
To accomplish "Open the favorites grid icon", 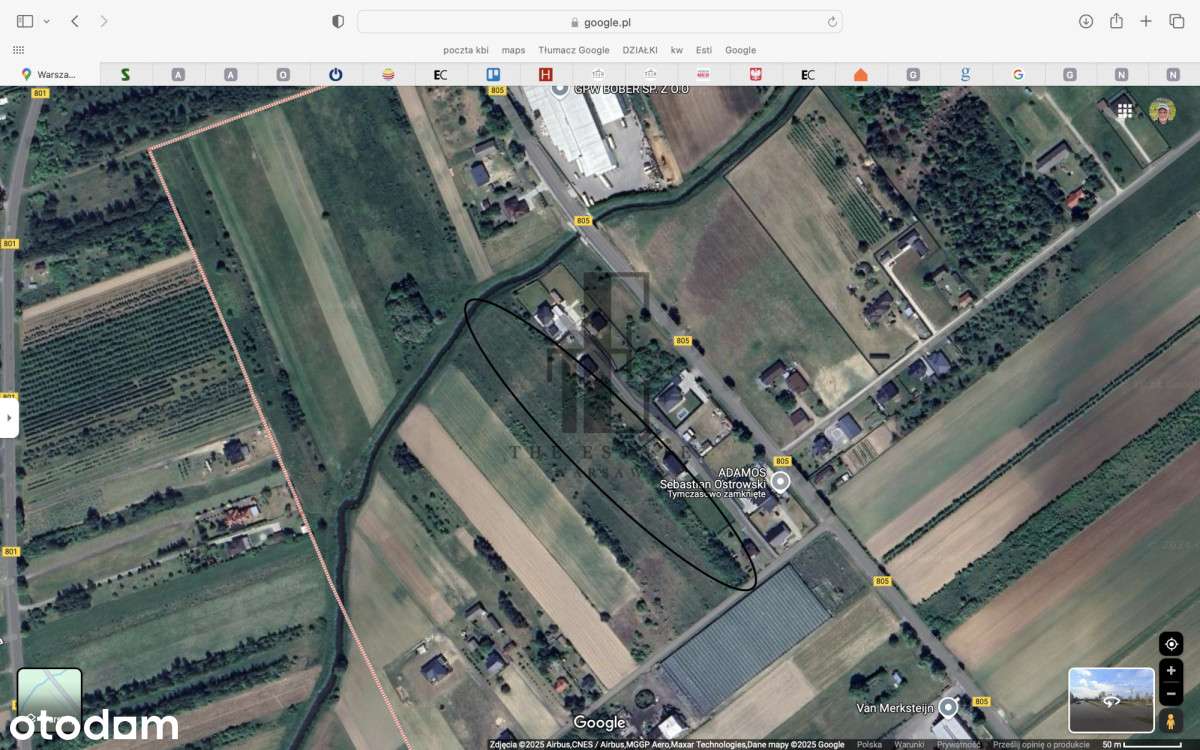I will 18,49.
